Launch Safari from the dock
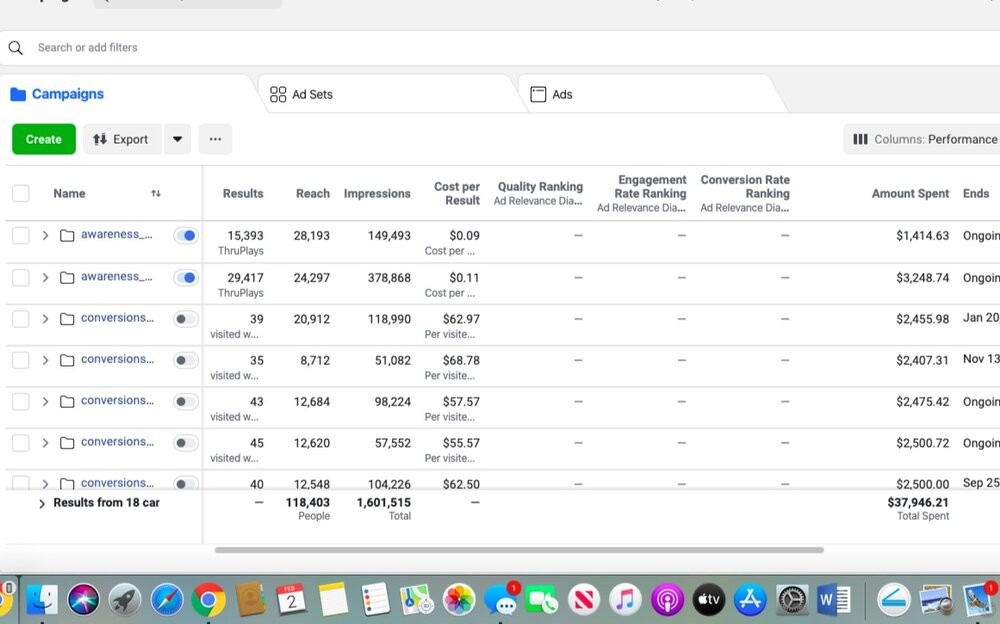 click(x=167, y=599)
